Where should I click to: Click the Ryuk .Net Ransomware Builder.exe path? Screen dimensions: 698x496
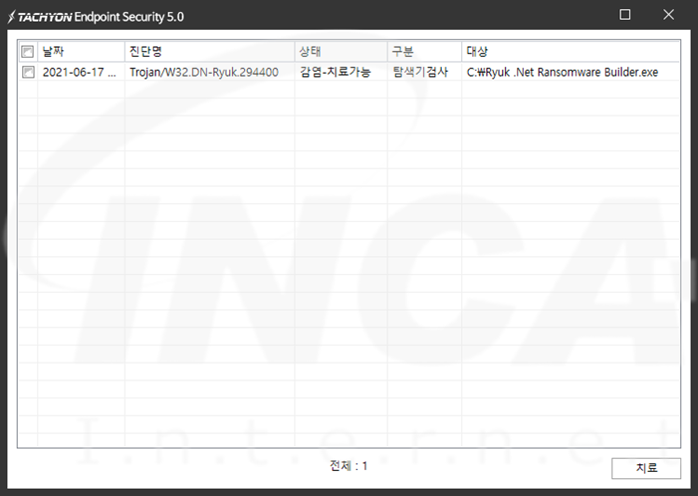click(562, 72)
